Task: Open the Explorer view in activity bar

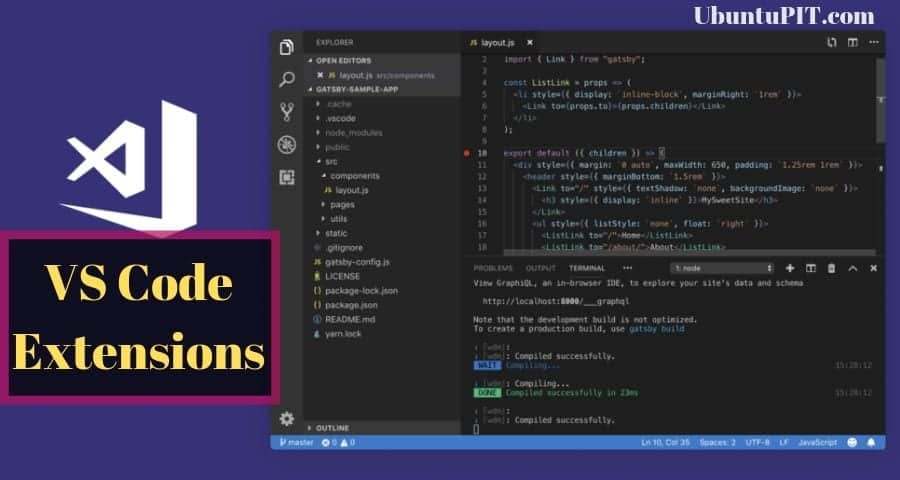Action: [x=287, y=47]
